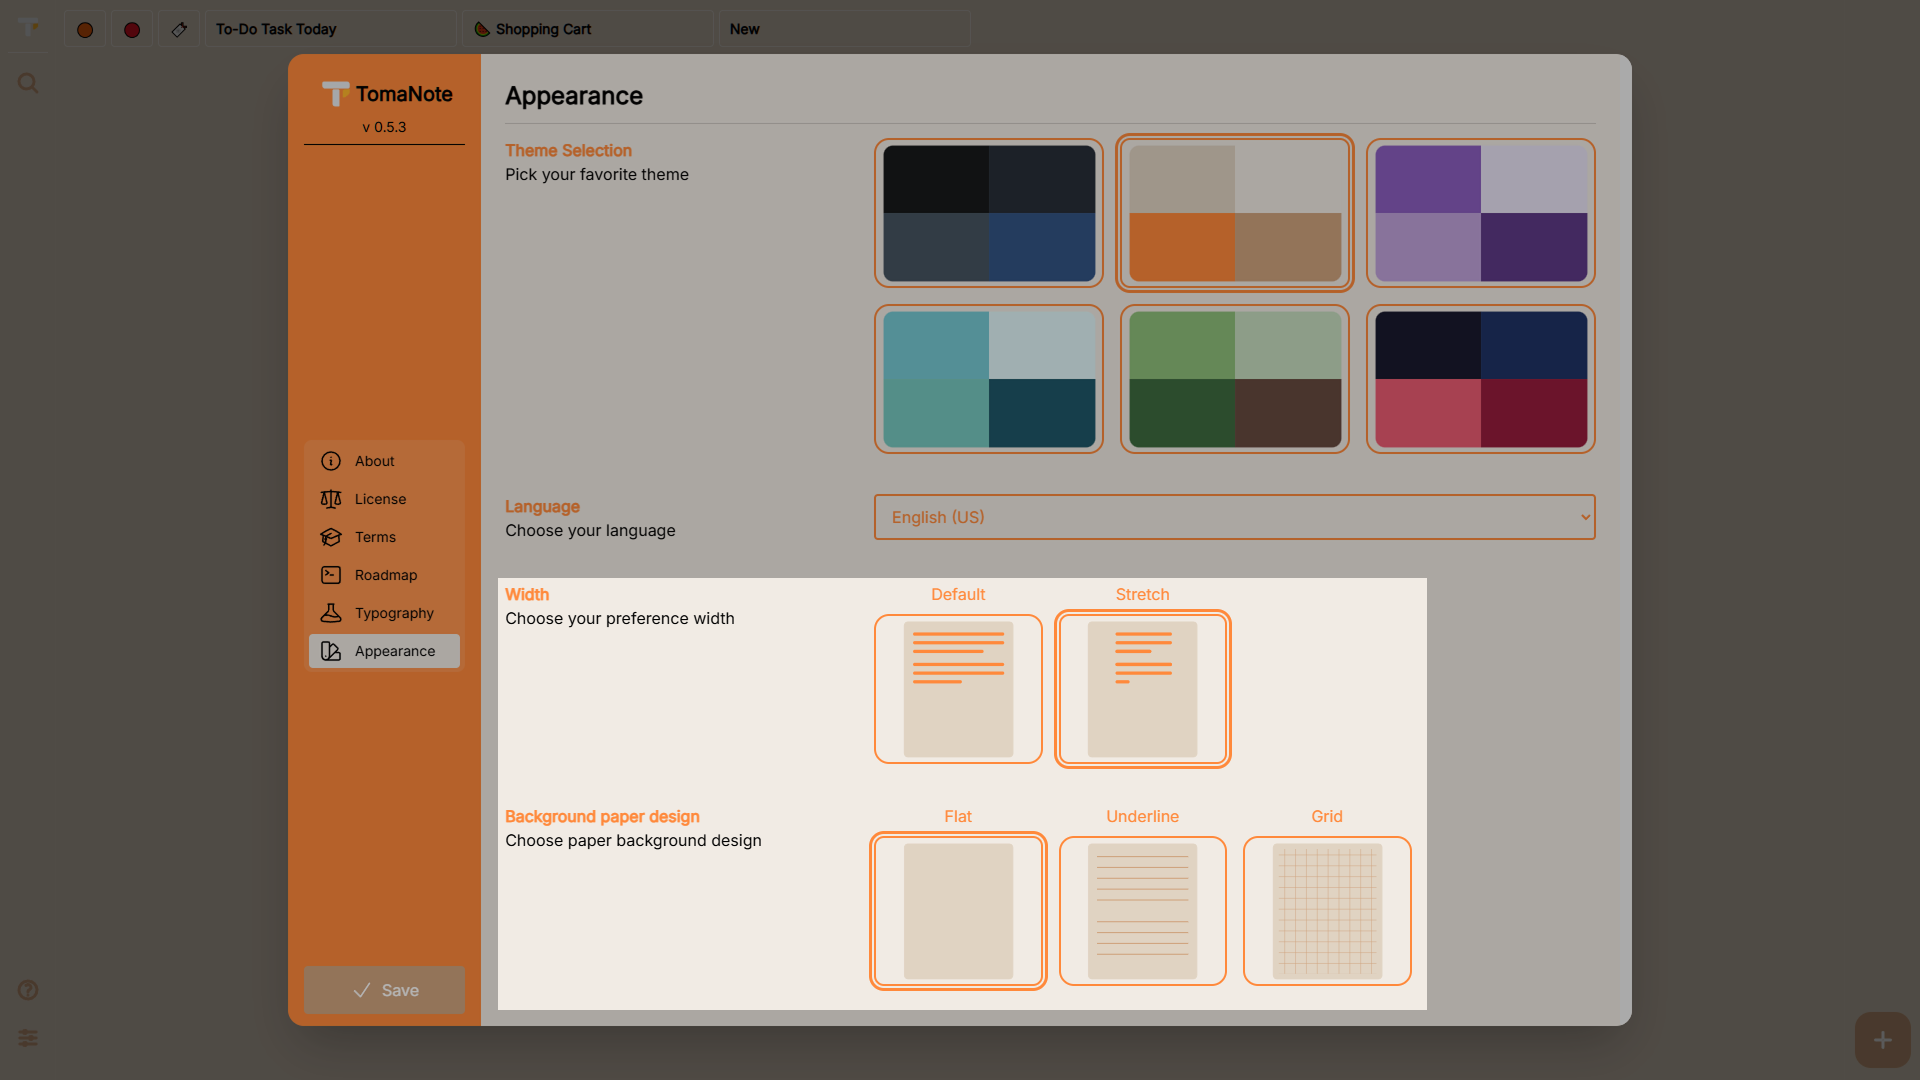Image resolution: width=1920 pixels, height=1080 pixels.
Task: Open the help question mark icon
Action: [x=28, y=990]
